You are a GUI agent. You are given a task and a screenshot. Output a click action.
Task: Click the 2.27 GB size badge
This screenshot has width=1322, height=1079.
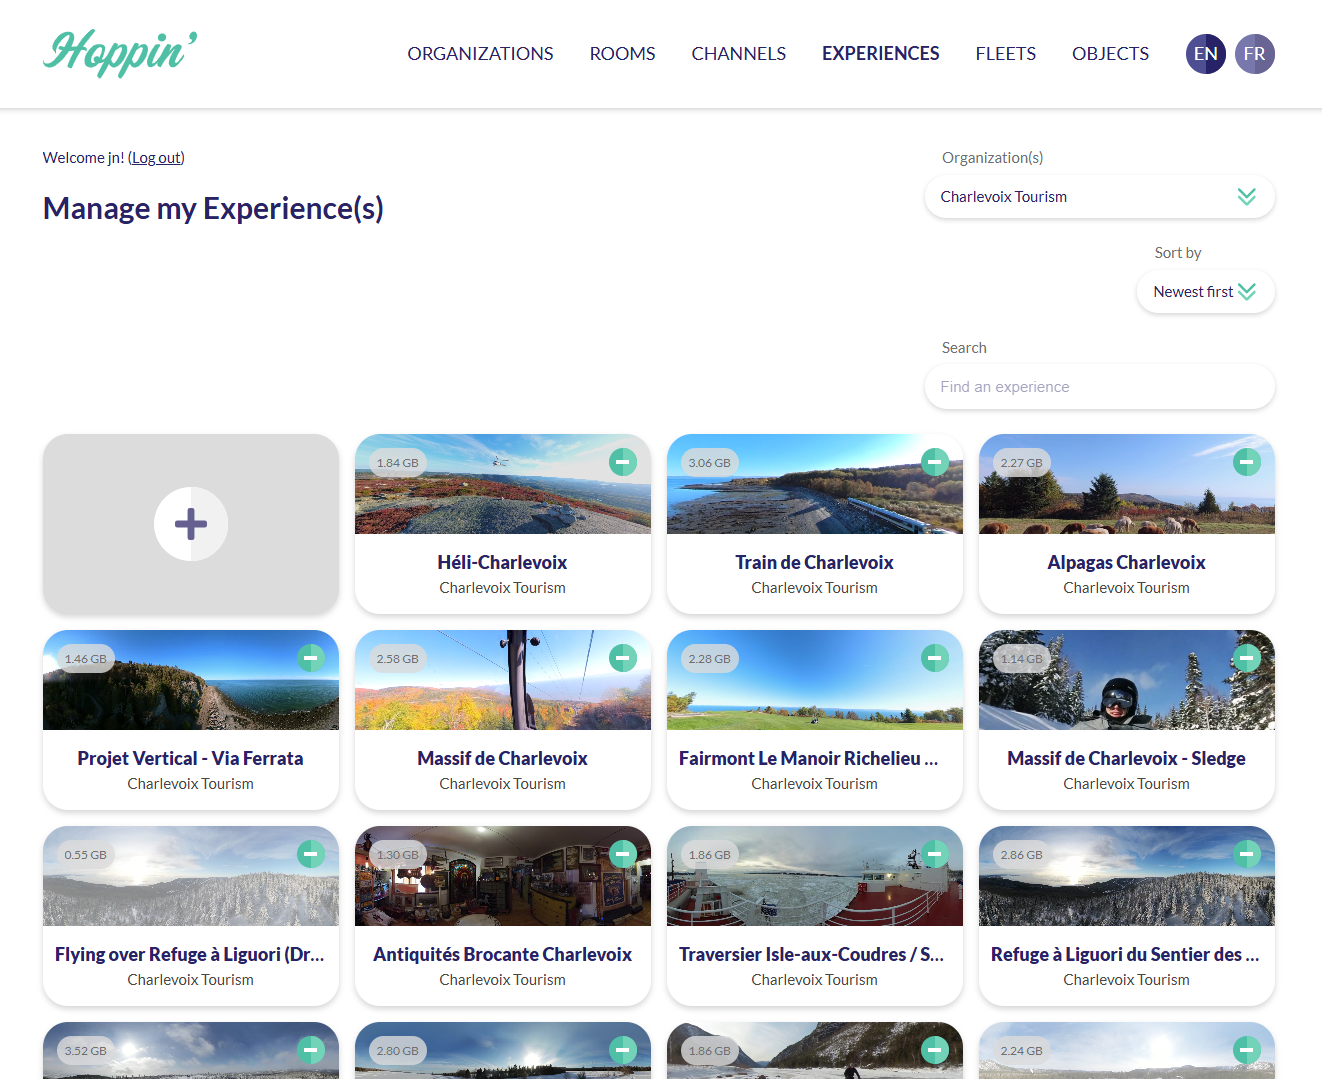click(1022, 463)
